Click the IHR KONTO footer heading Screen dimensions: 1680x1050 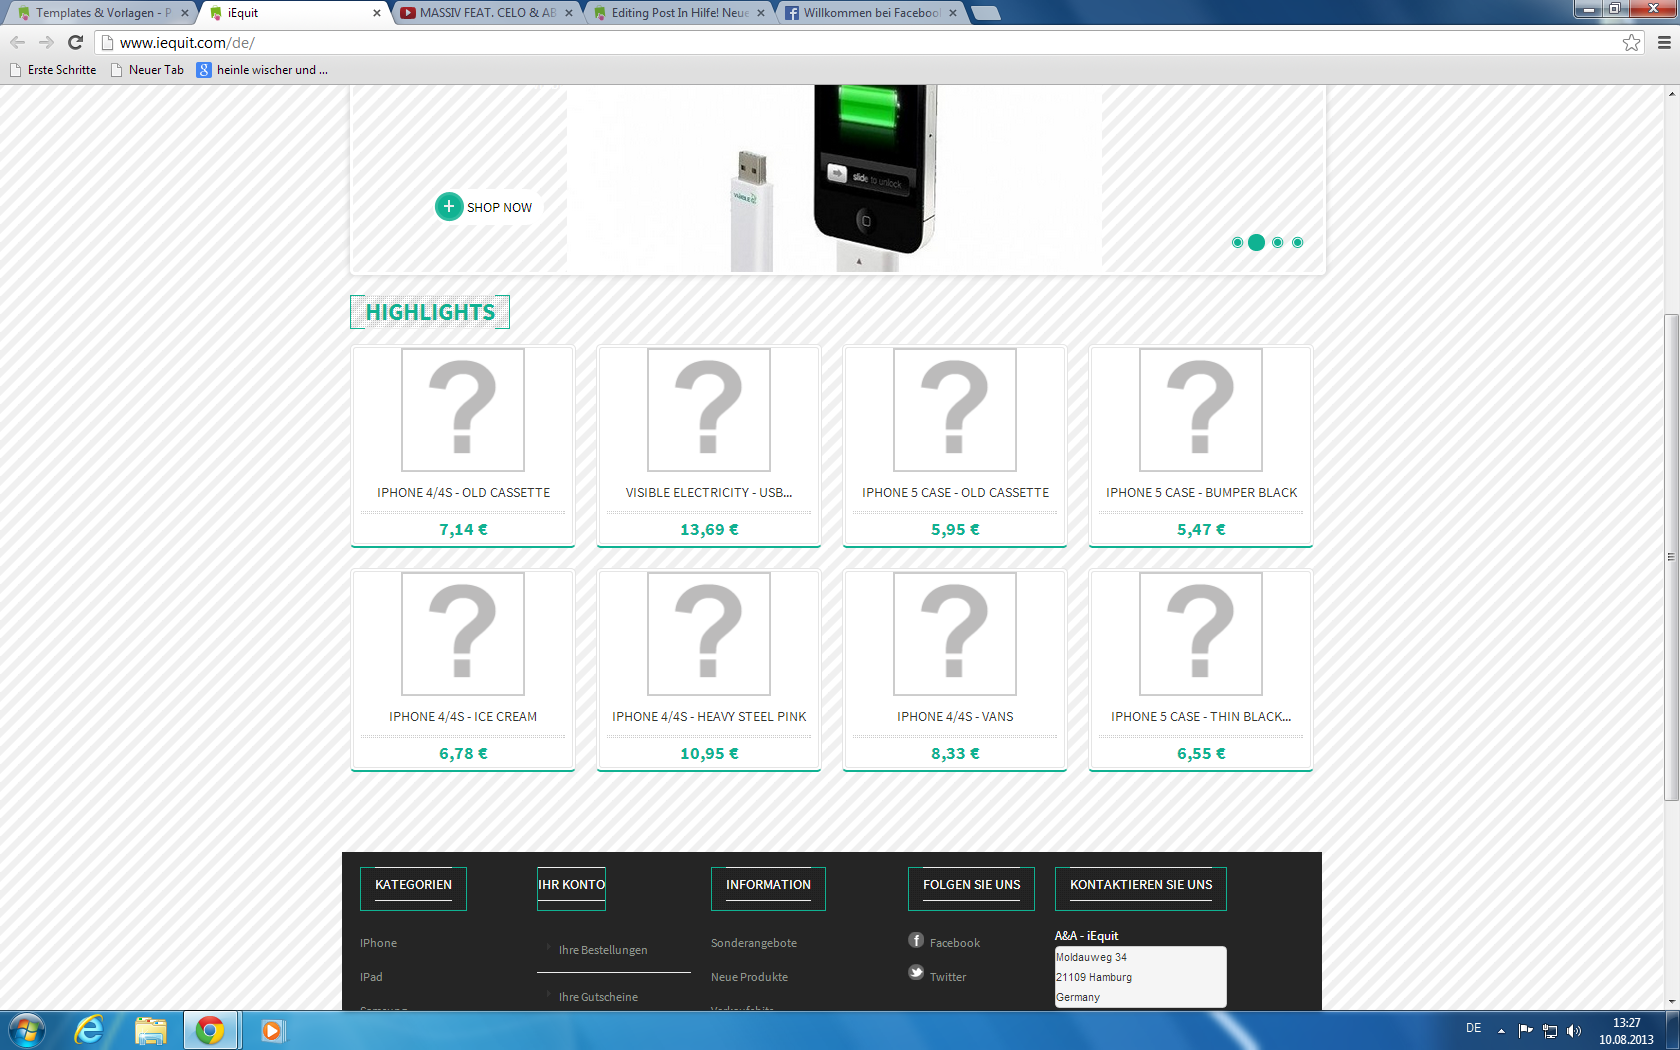(571, 885)
